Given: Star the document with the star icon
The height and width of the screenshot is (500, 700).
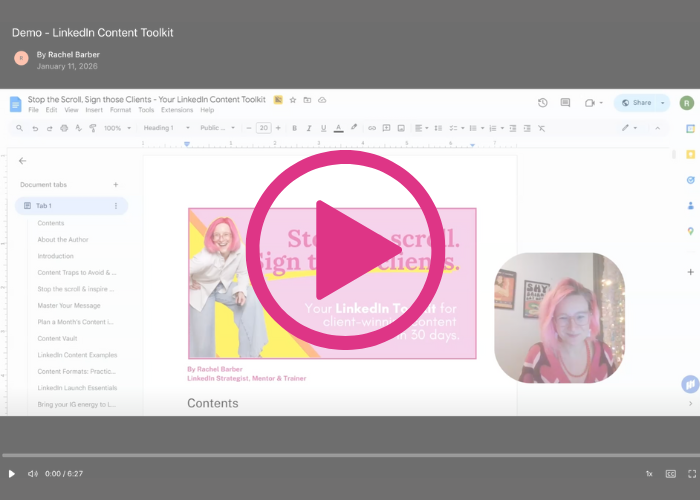Looking at the screenshot, I should click(x=293, y=100).
